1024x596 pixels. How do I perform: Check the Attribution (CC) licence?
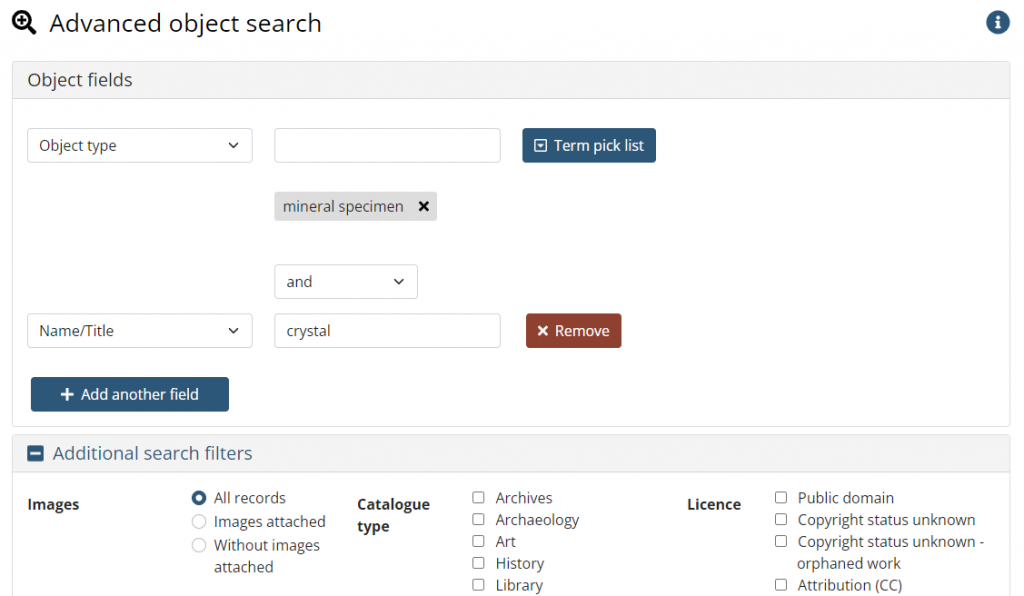point(781,584)
